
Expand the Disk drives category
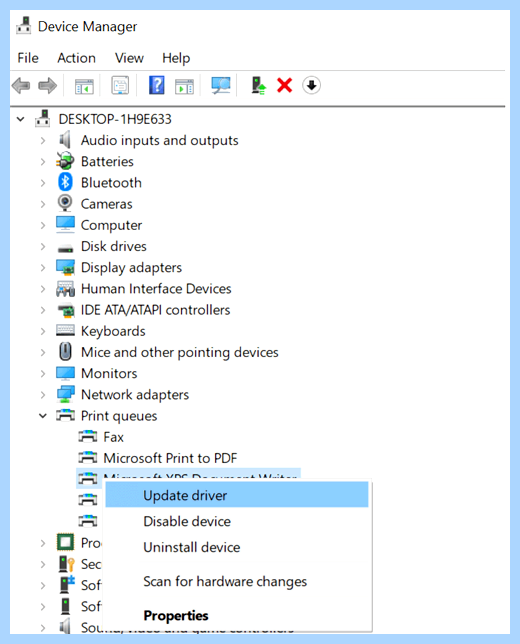tap(43, 246)
